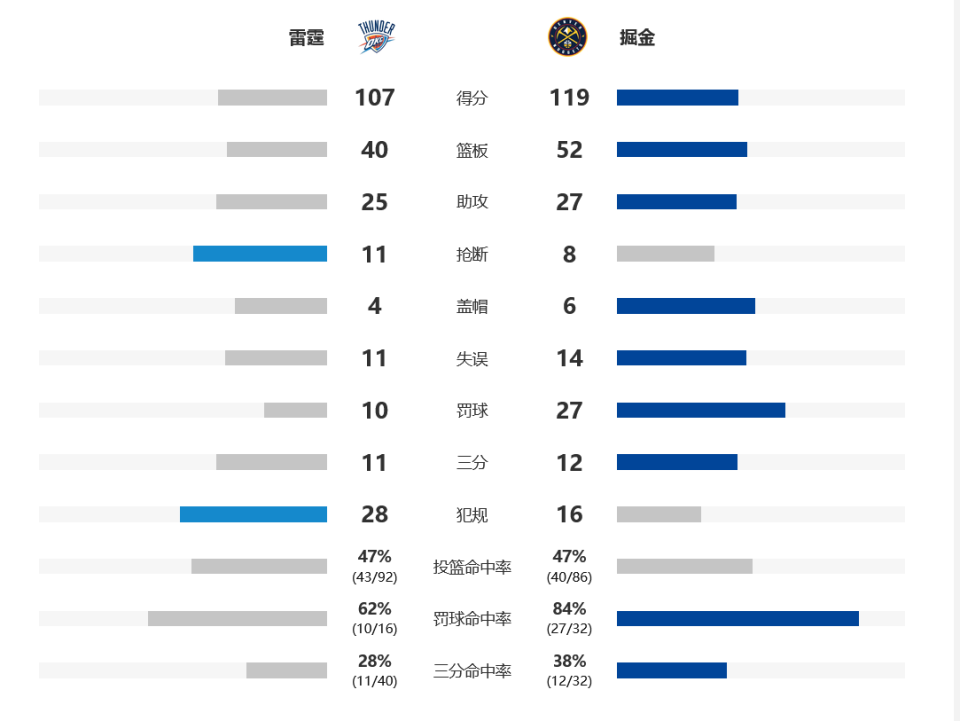Click the 盖帽 stat label

coord(472,306)
